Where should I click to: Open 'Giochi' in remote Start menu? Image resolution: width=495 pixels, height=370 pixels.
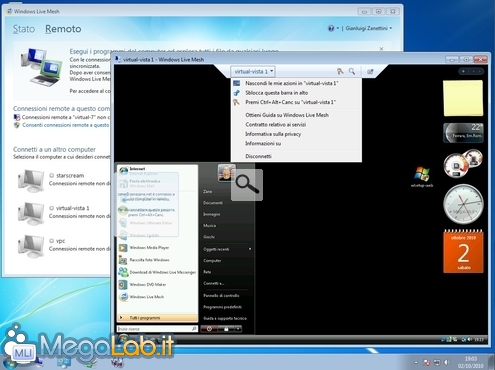(209, 237)
